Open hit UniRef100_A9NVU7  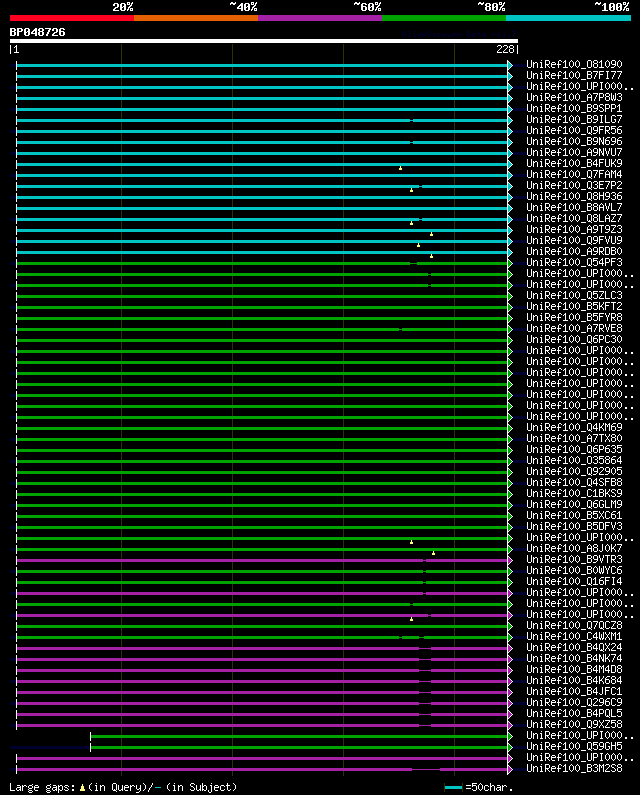tap(574, 153)
